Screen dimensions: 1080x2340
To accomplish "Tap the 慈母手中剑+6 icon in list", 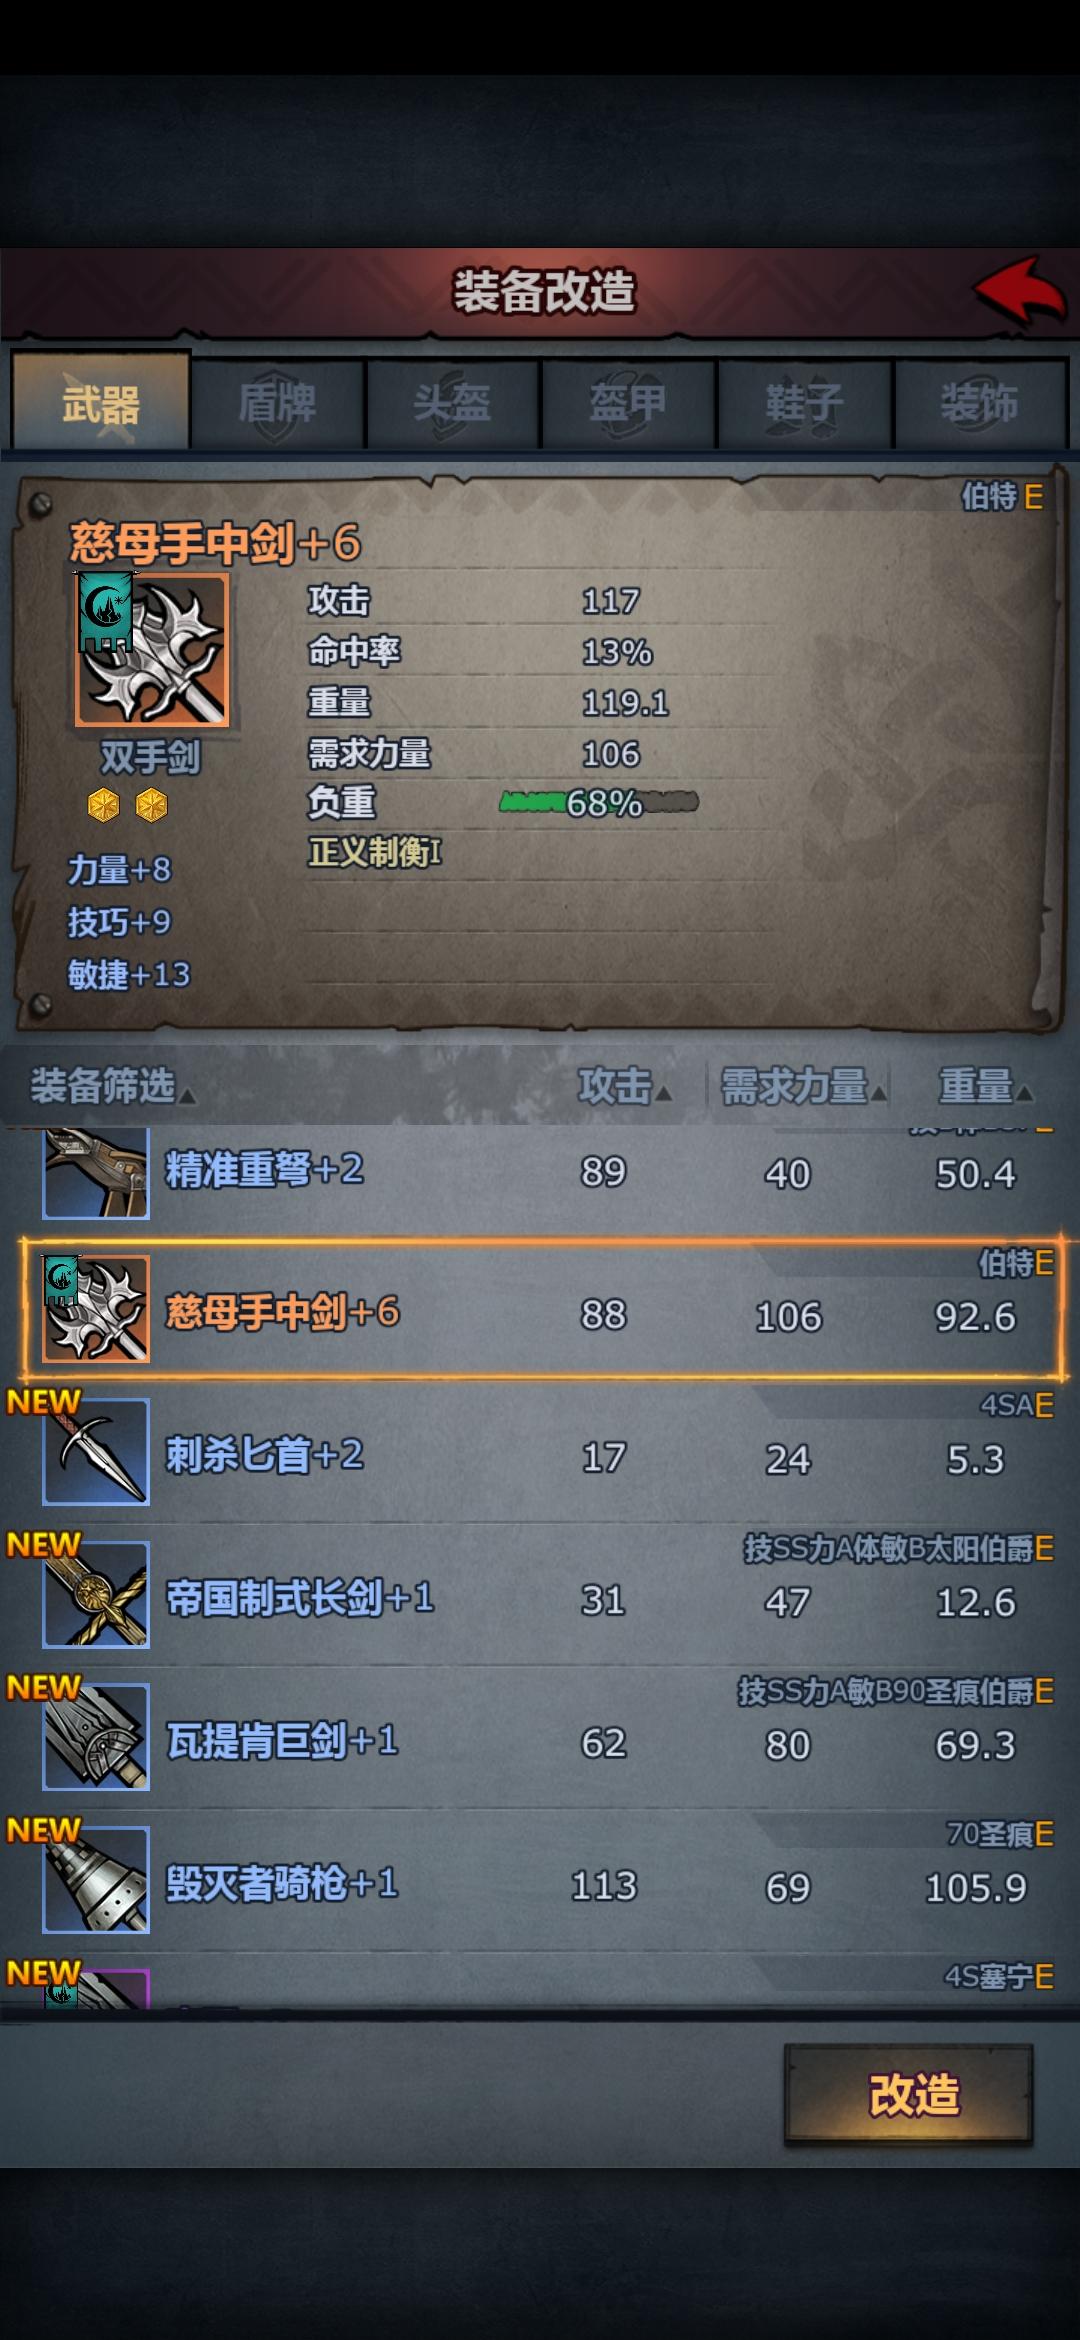I will click(x=96, y=1309).
